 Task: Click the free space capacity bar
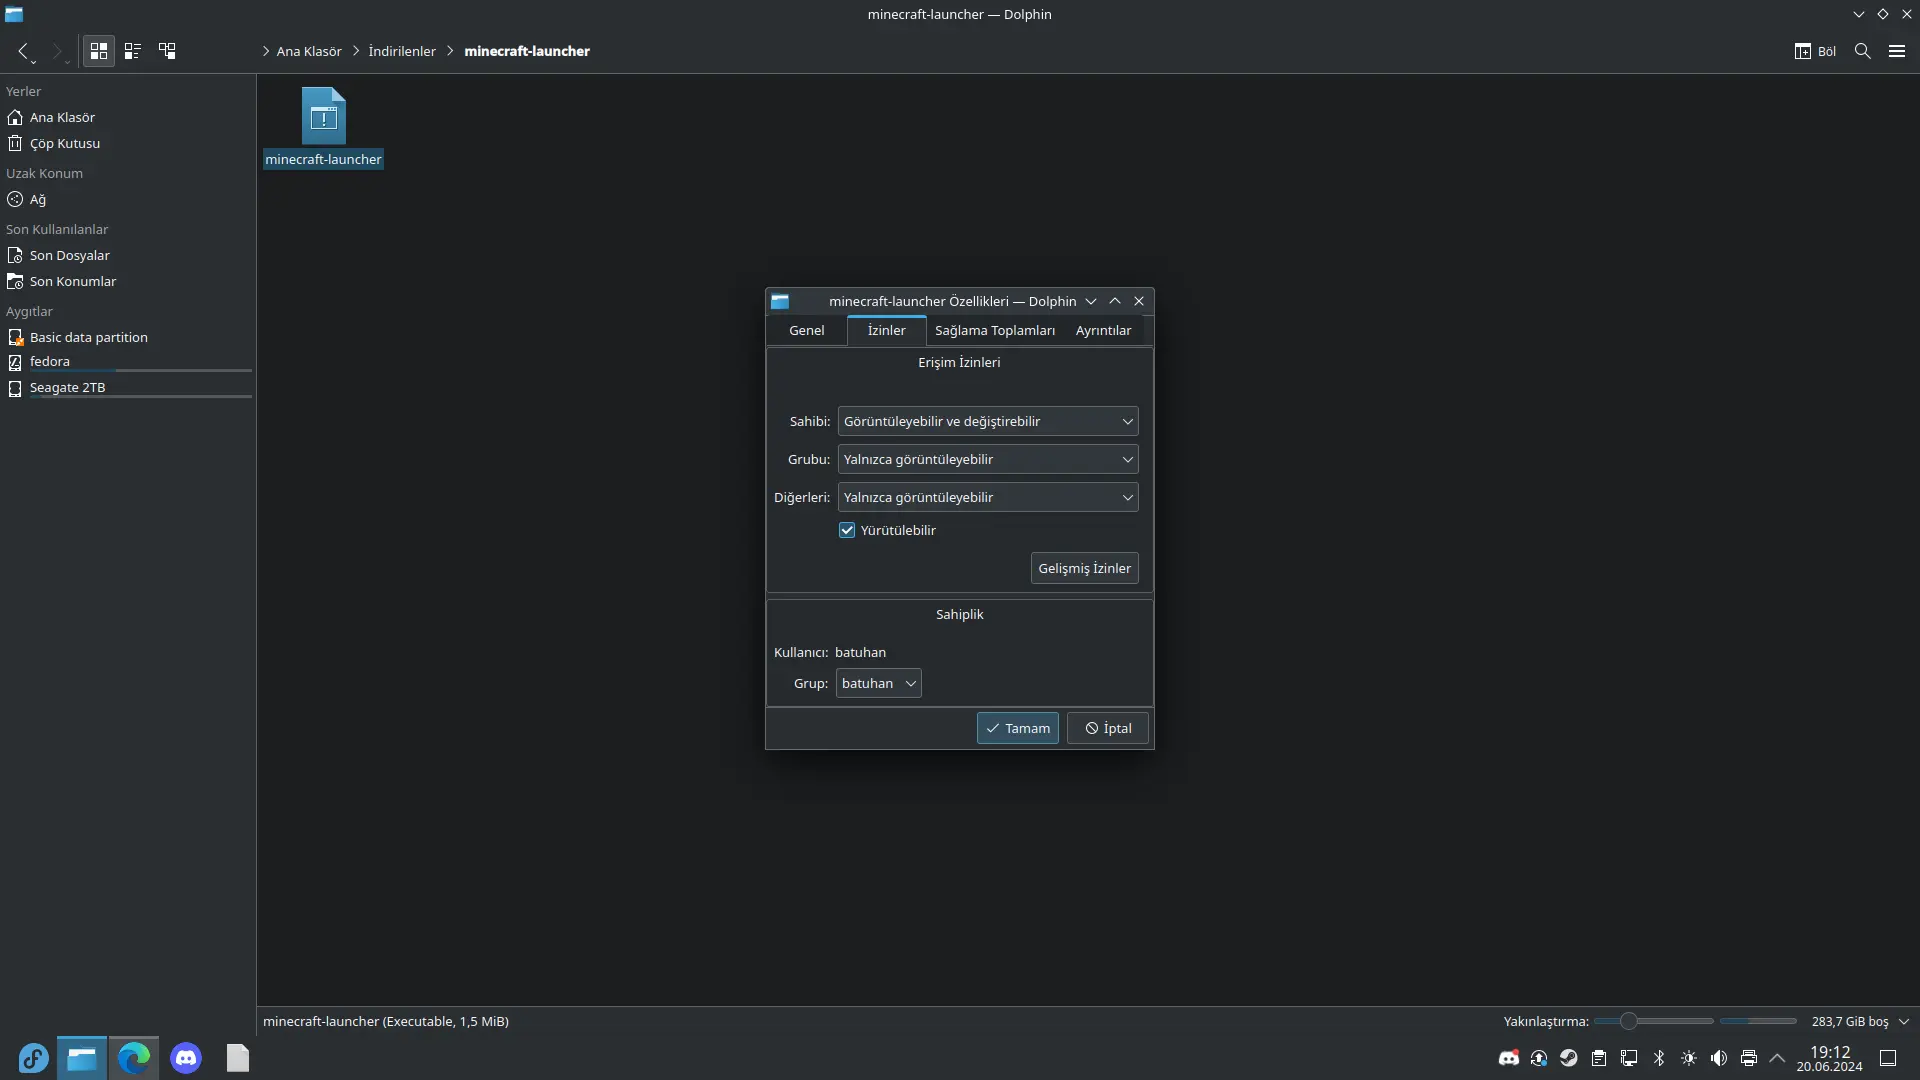(1758, 1021)
